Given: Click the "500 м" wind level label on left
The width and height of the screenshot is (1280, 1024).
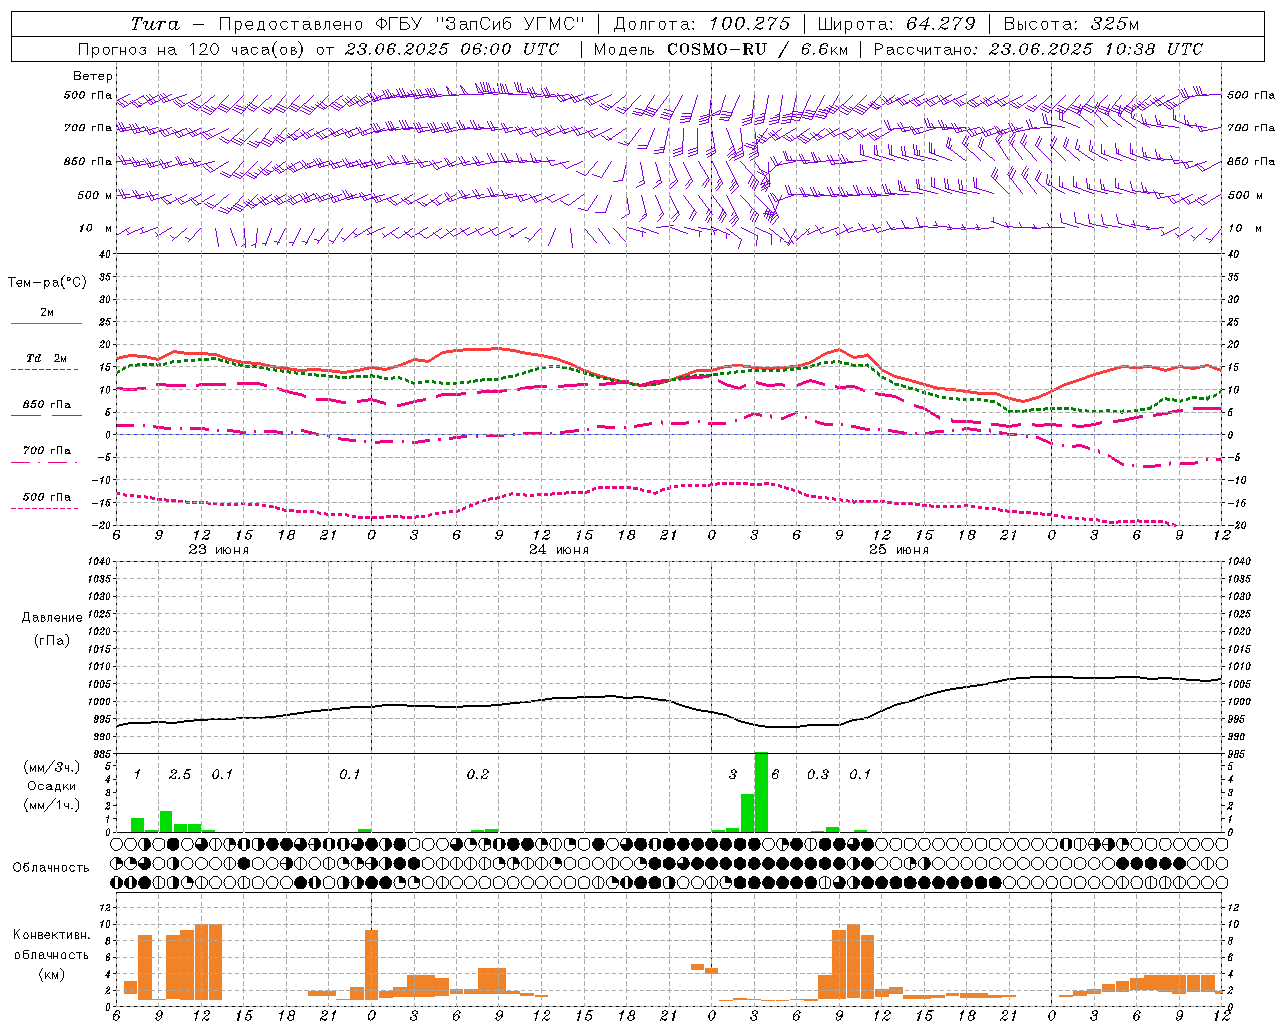Looking at the screenshot, I should [x=95, y=195].
